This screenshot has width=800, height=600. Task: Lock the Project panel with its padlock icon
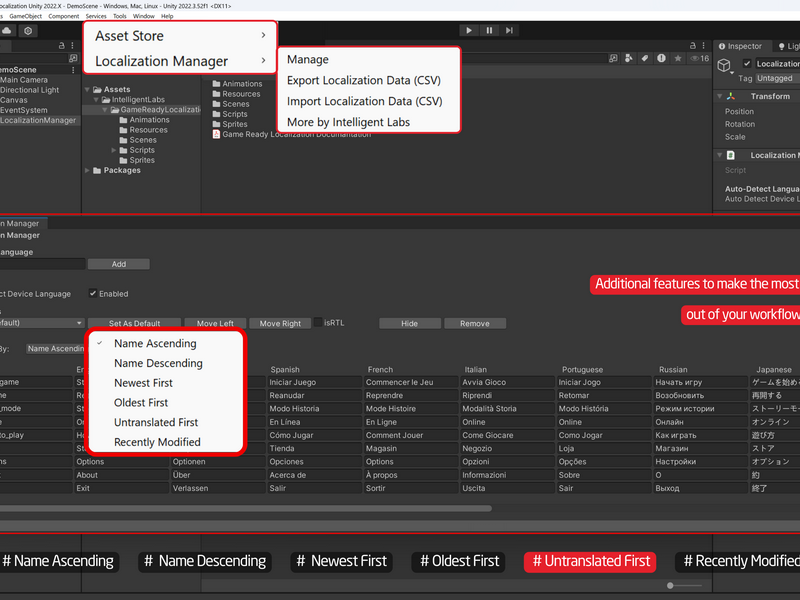tap(692, 45)
